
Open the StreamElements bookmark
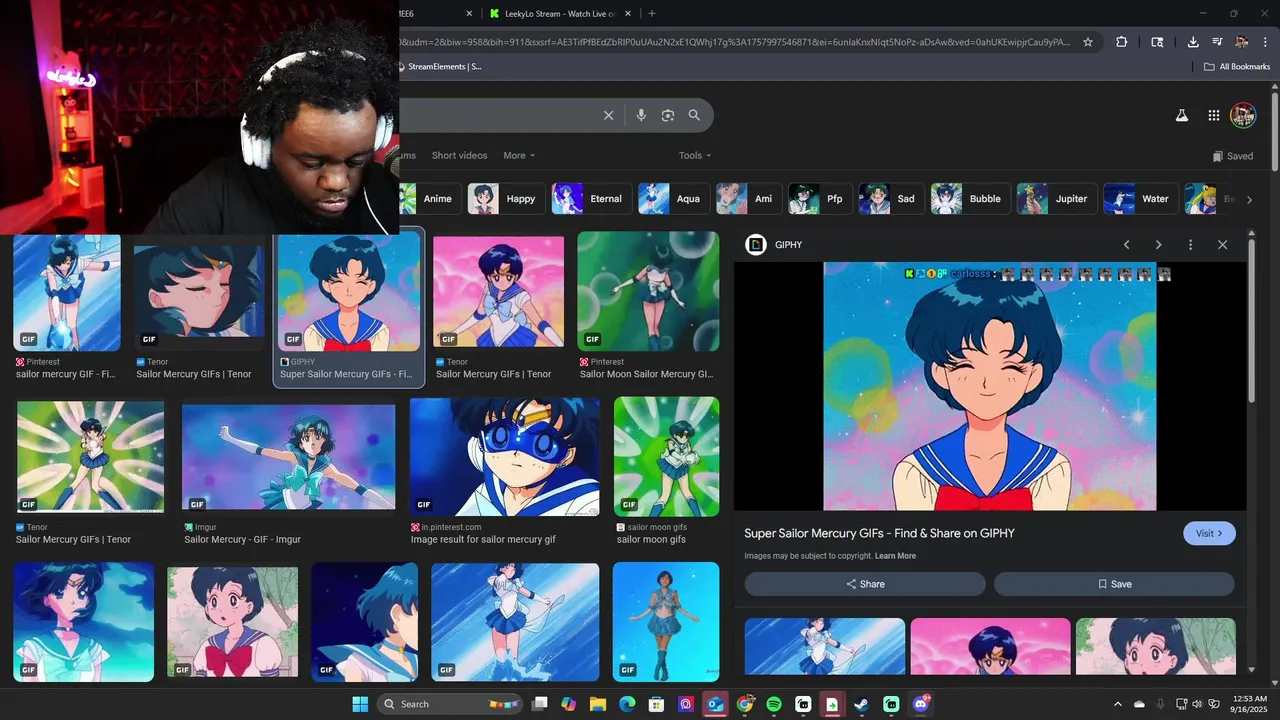[x=440, y=67]
